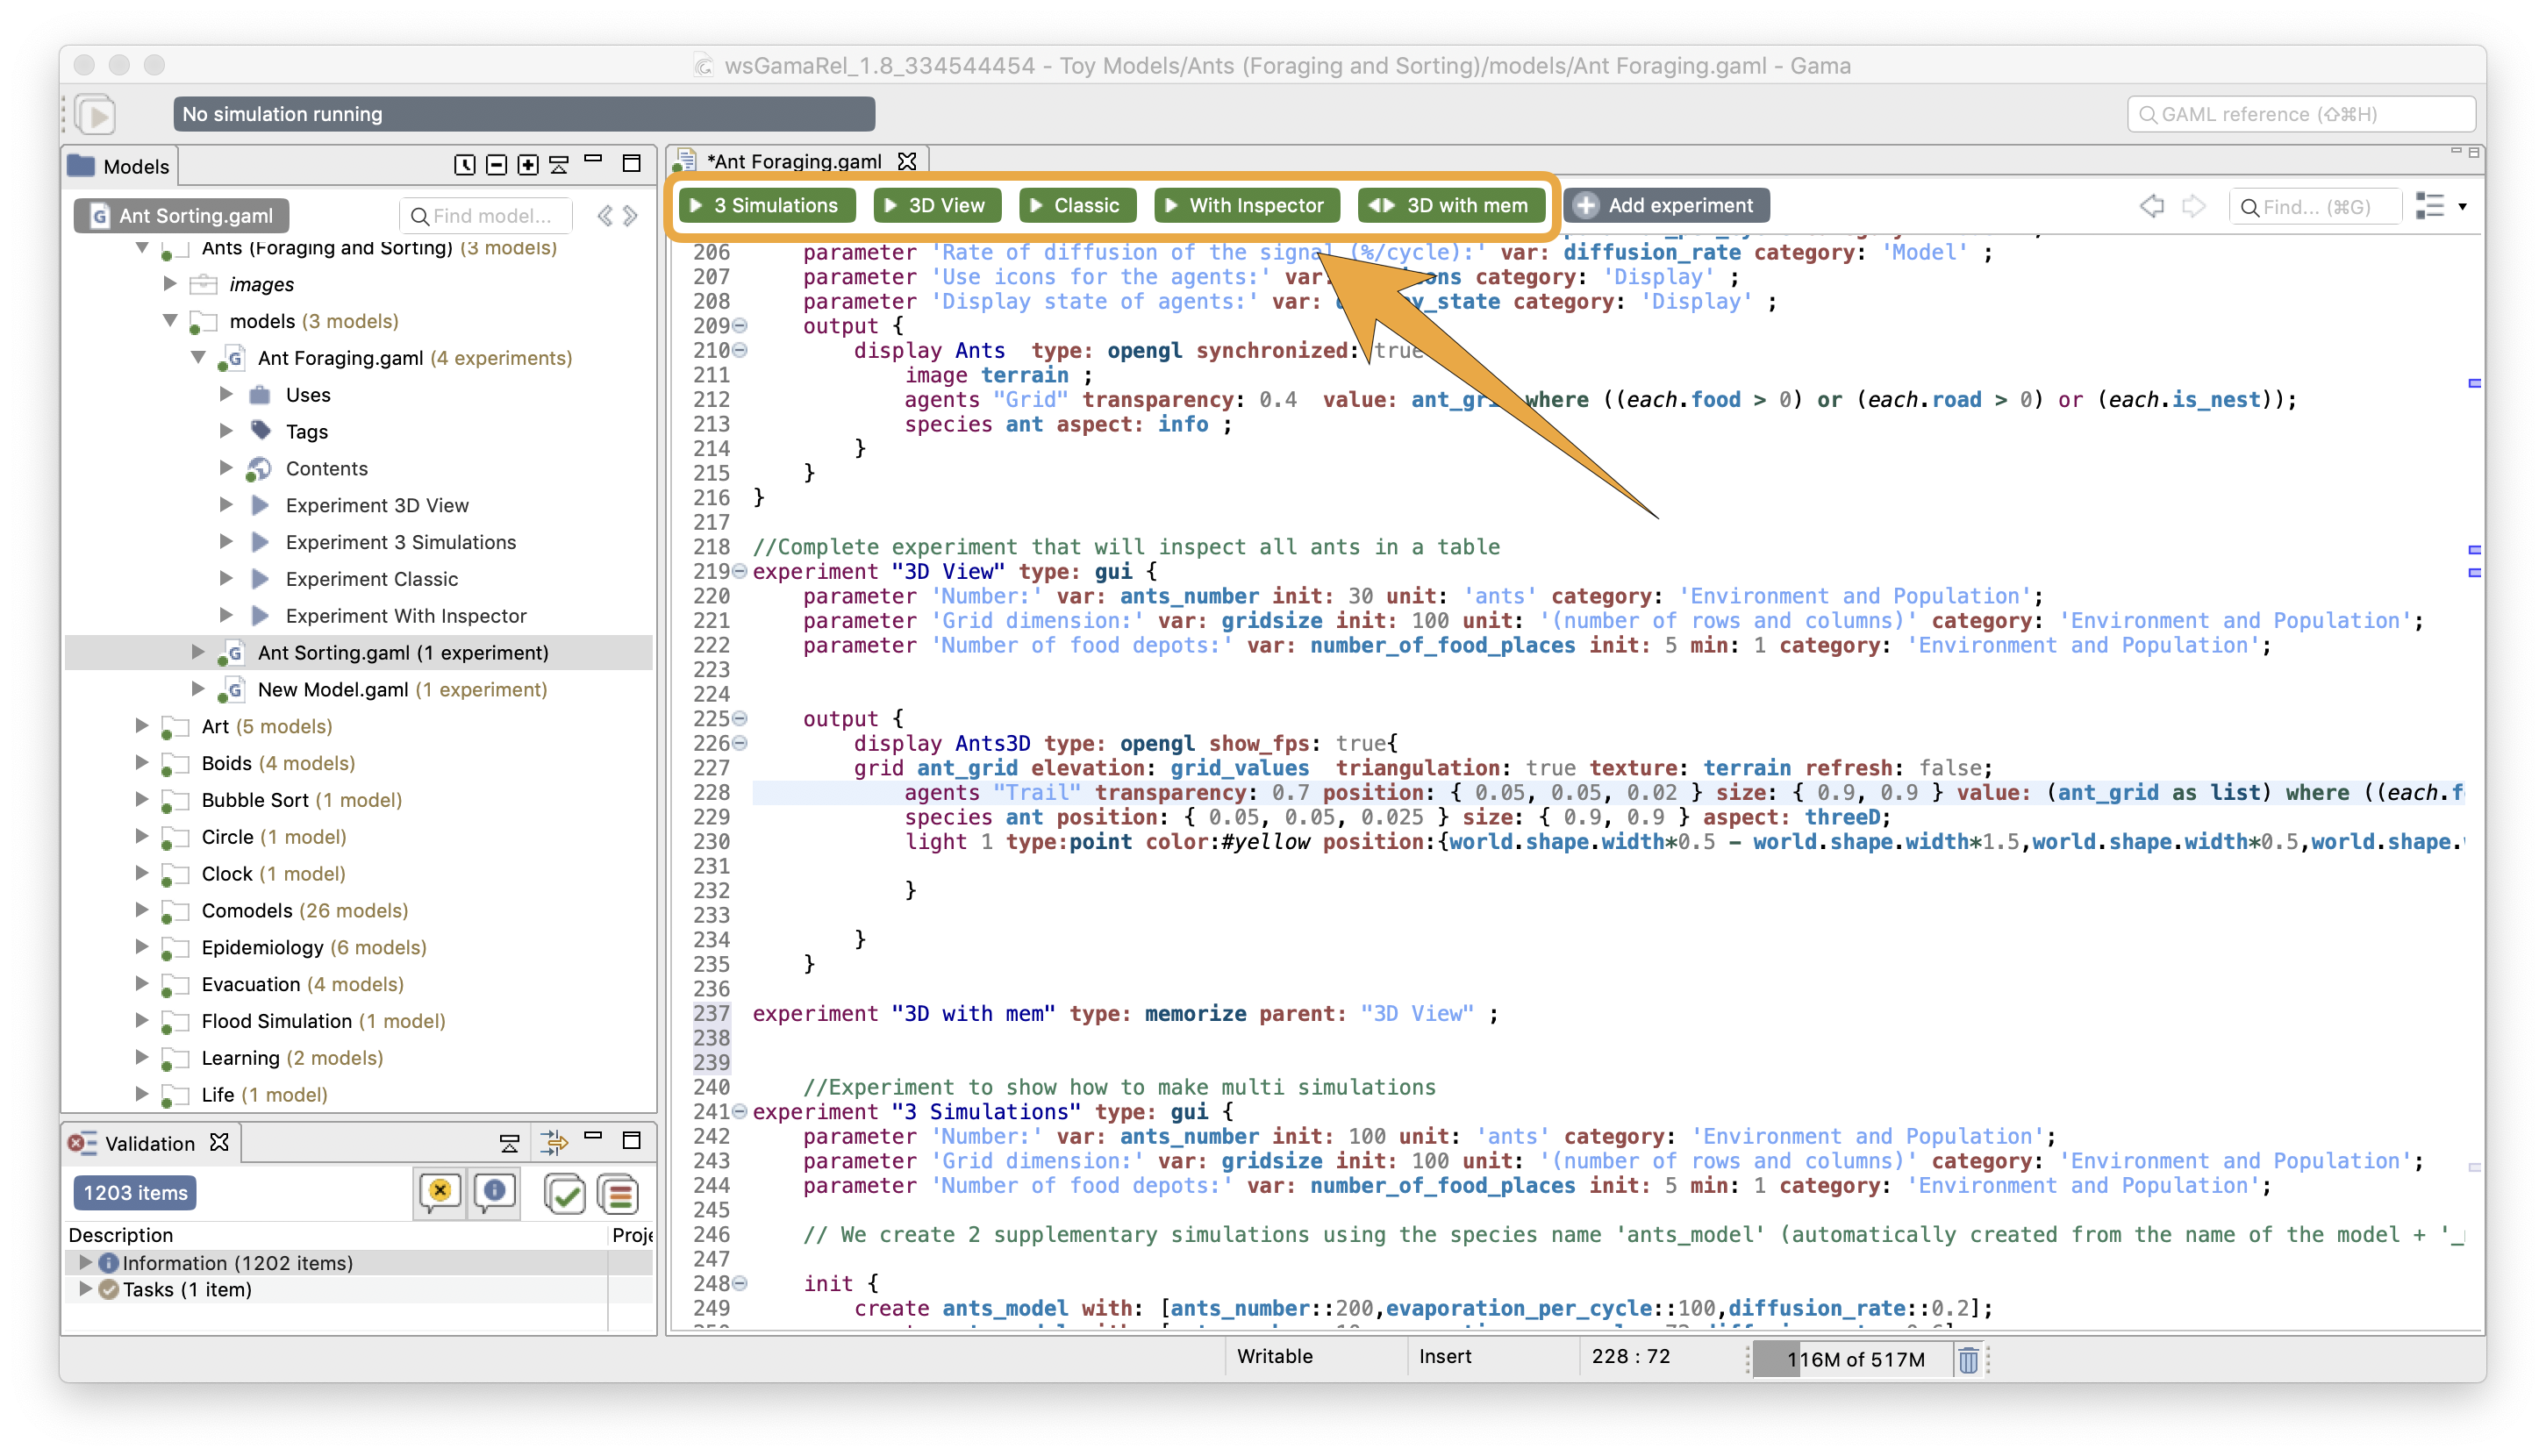Expand Information (1202 items) group
This screenshot has width=2546, height=1456.
click(85, 1262)
